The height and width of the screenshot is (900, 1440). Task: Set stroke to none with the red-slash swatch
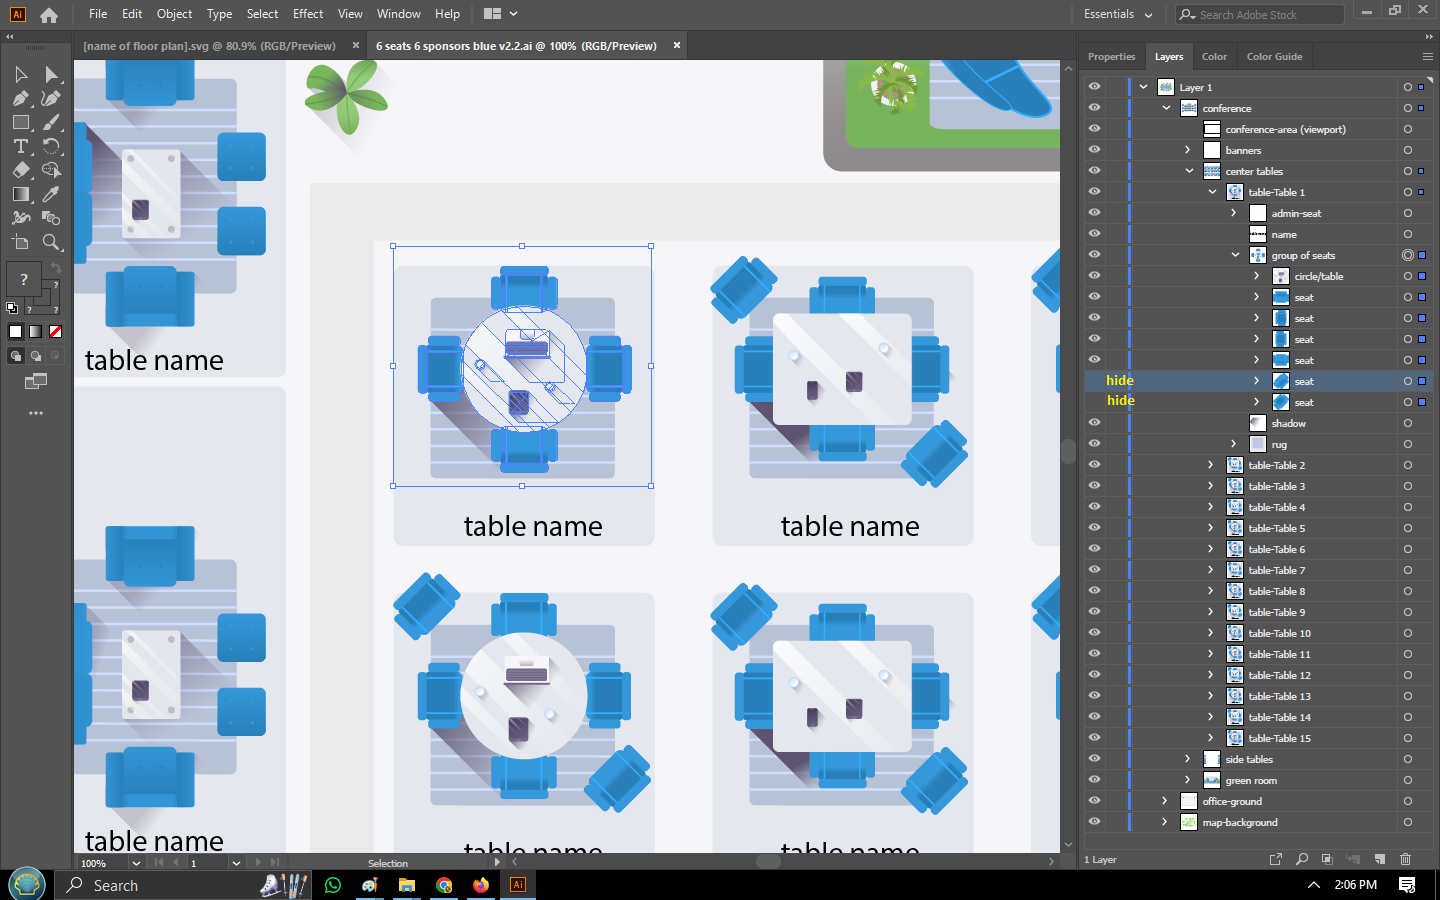56,331
